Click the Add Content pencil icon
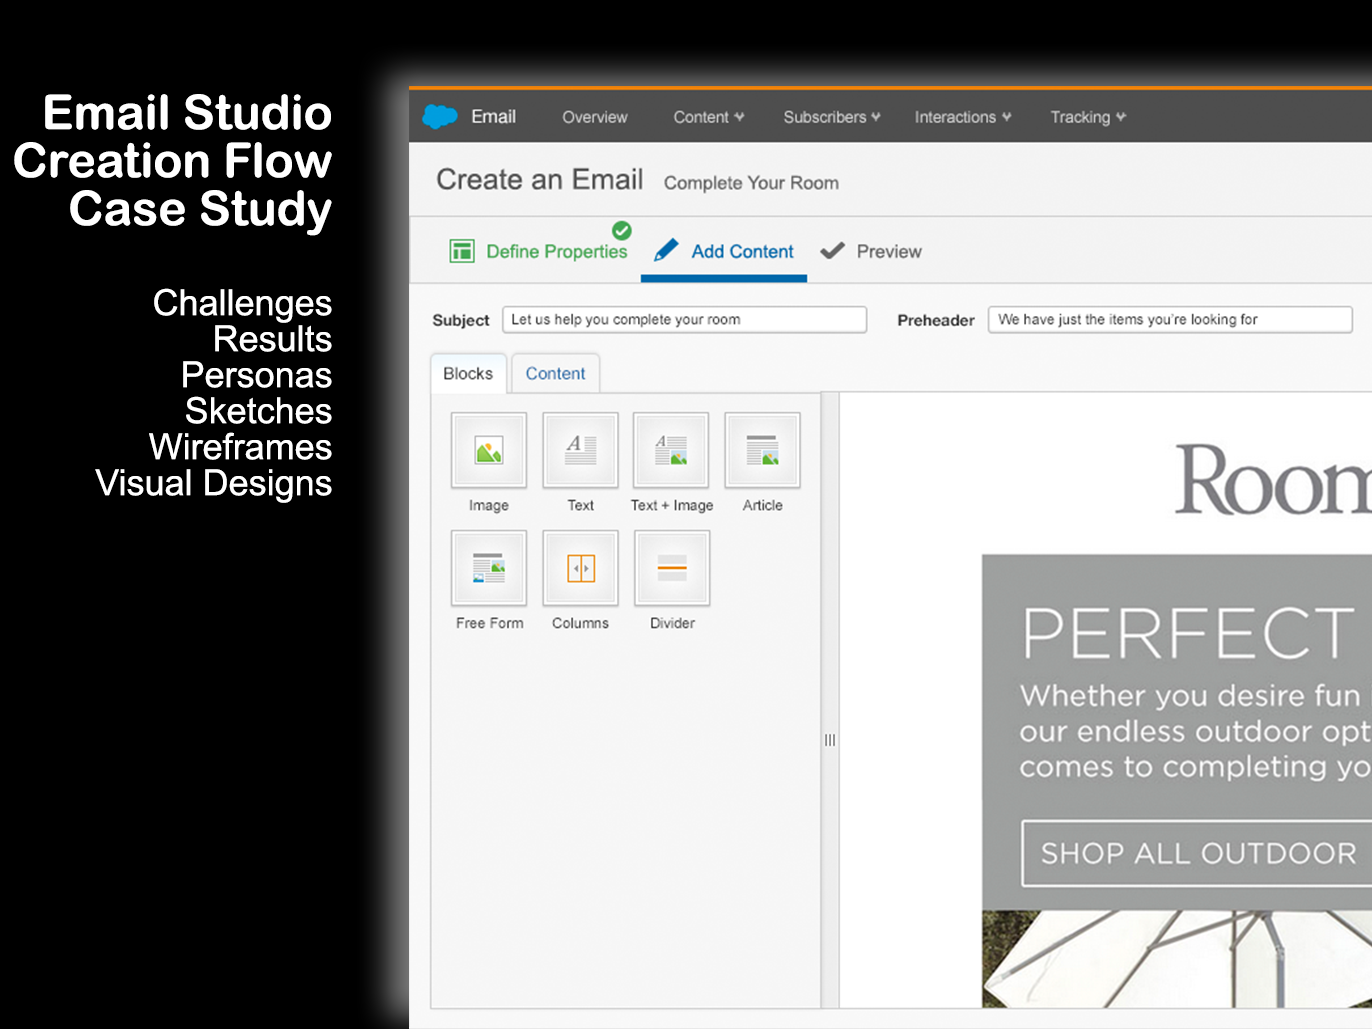This screenshot has width=1372, height=1029. click(666, 250)
